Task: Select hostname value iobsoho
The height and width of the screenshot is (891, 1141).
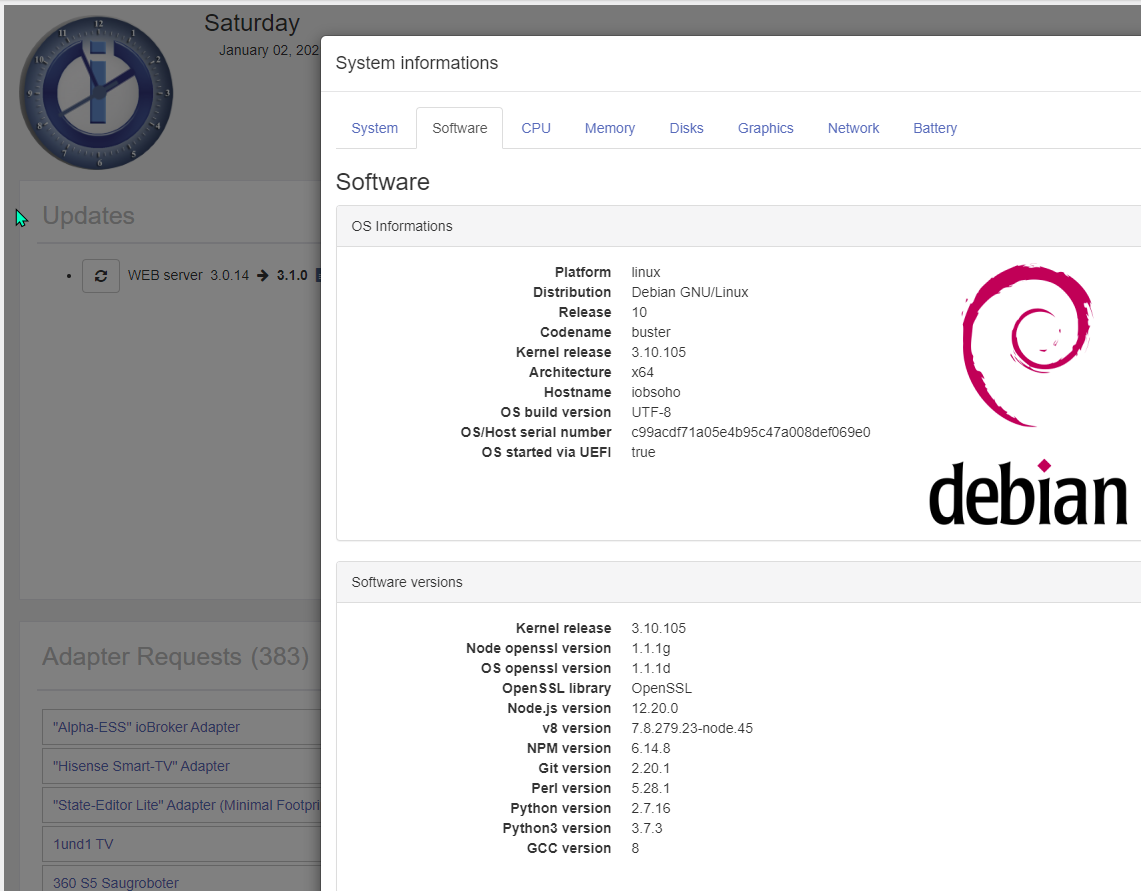Action: click(656, 392)
